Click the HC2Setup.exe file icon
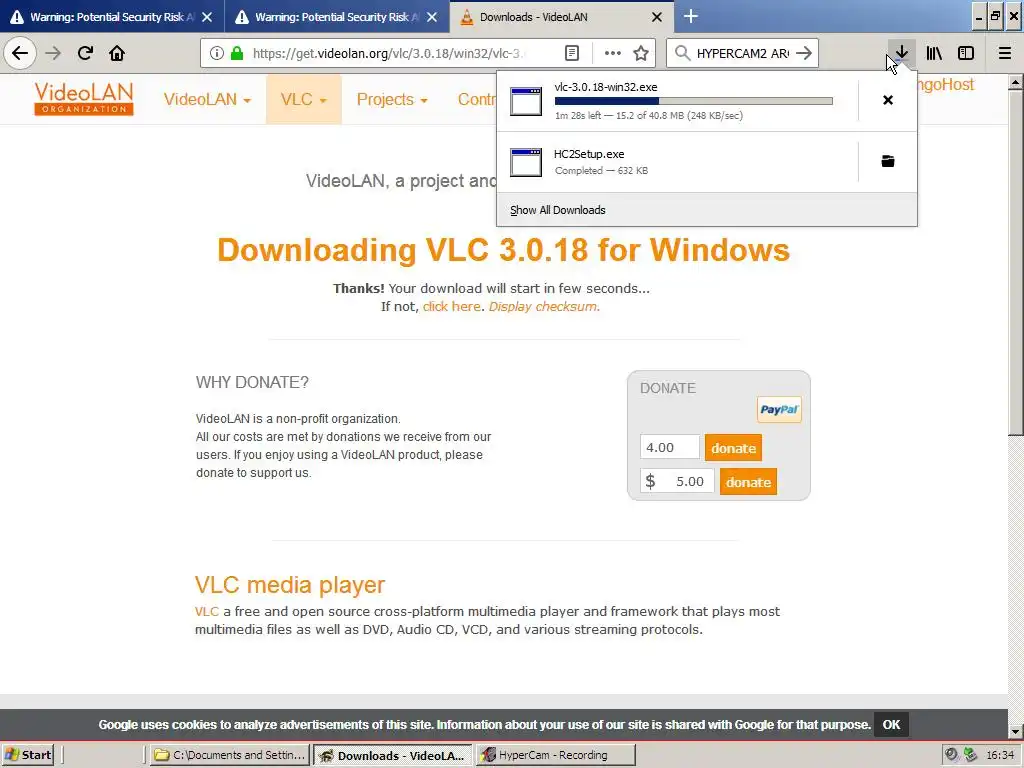Image resolution: width=1024 pixels, height=768 pixels. pyautogui.click(x=526, y=163)
